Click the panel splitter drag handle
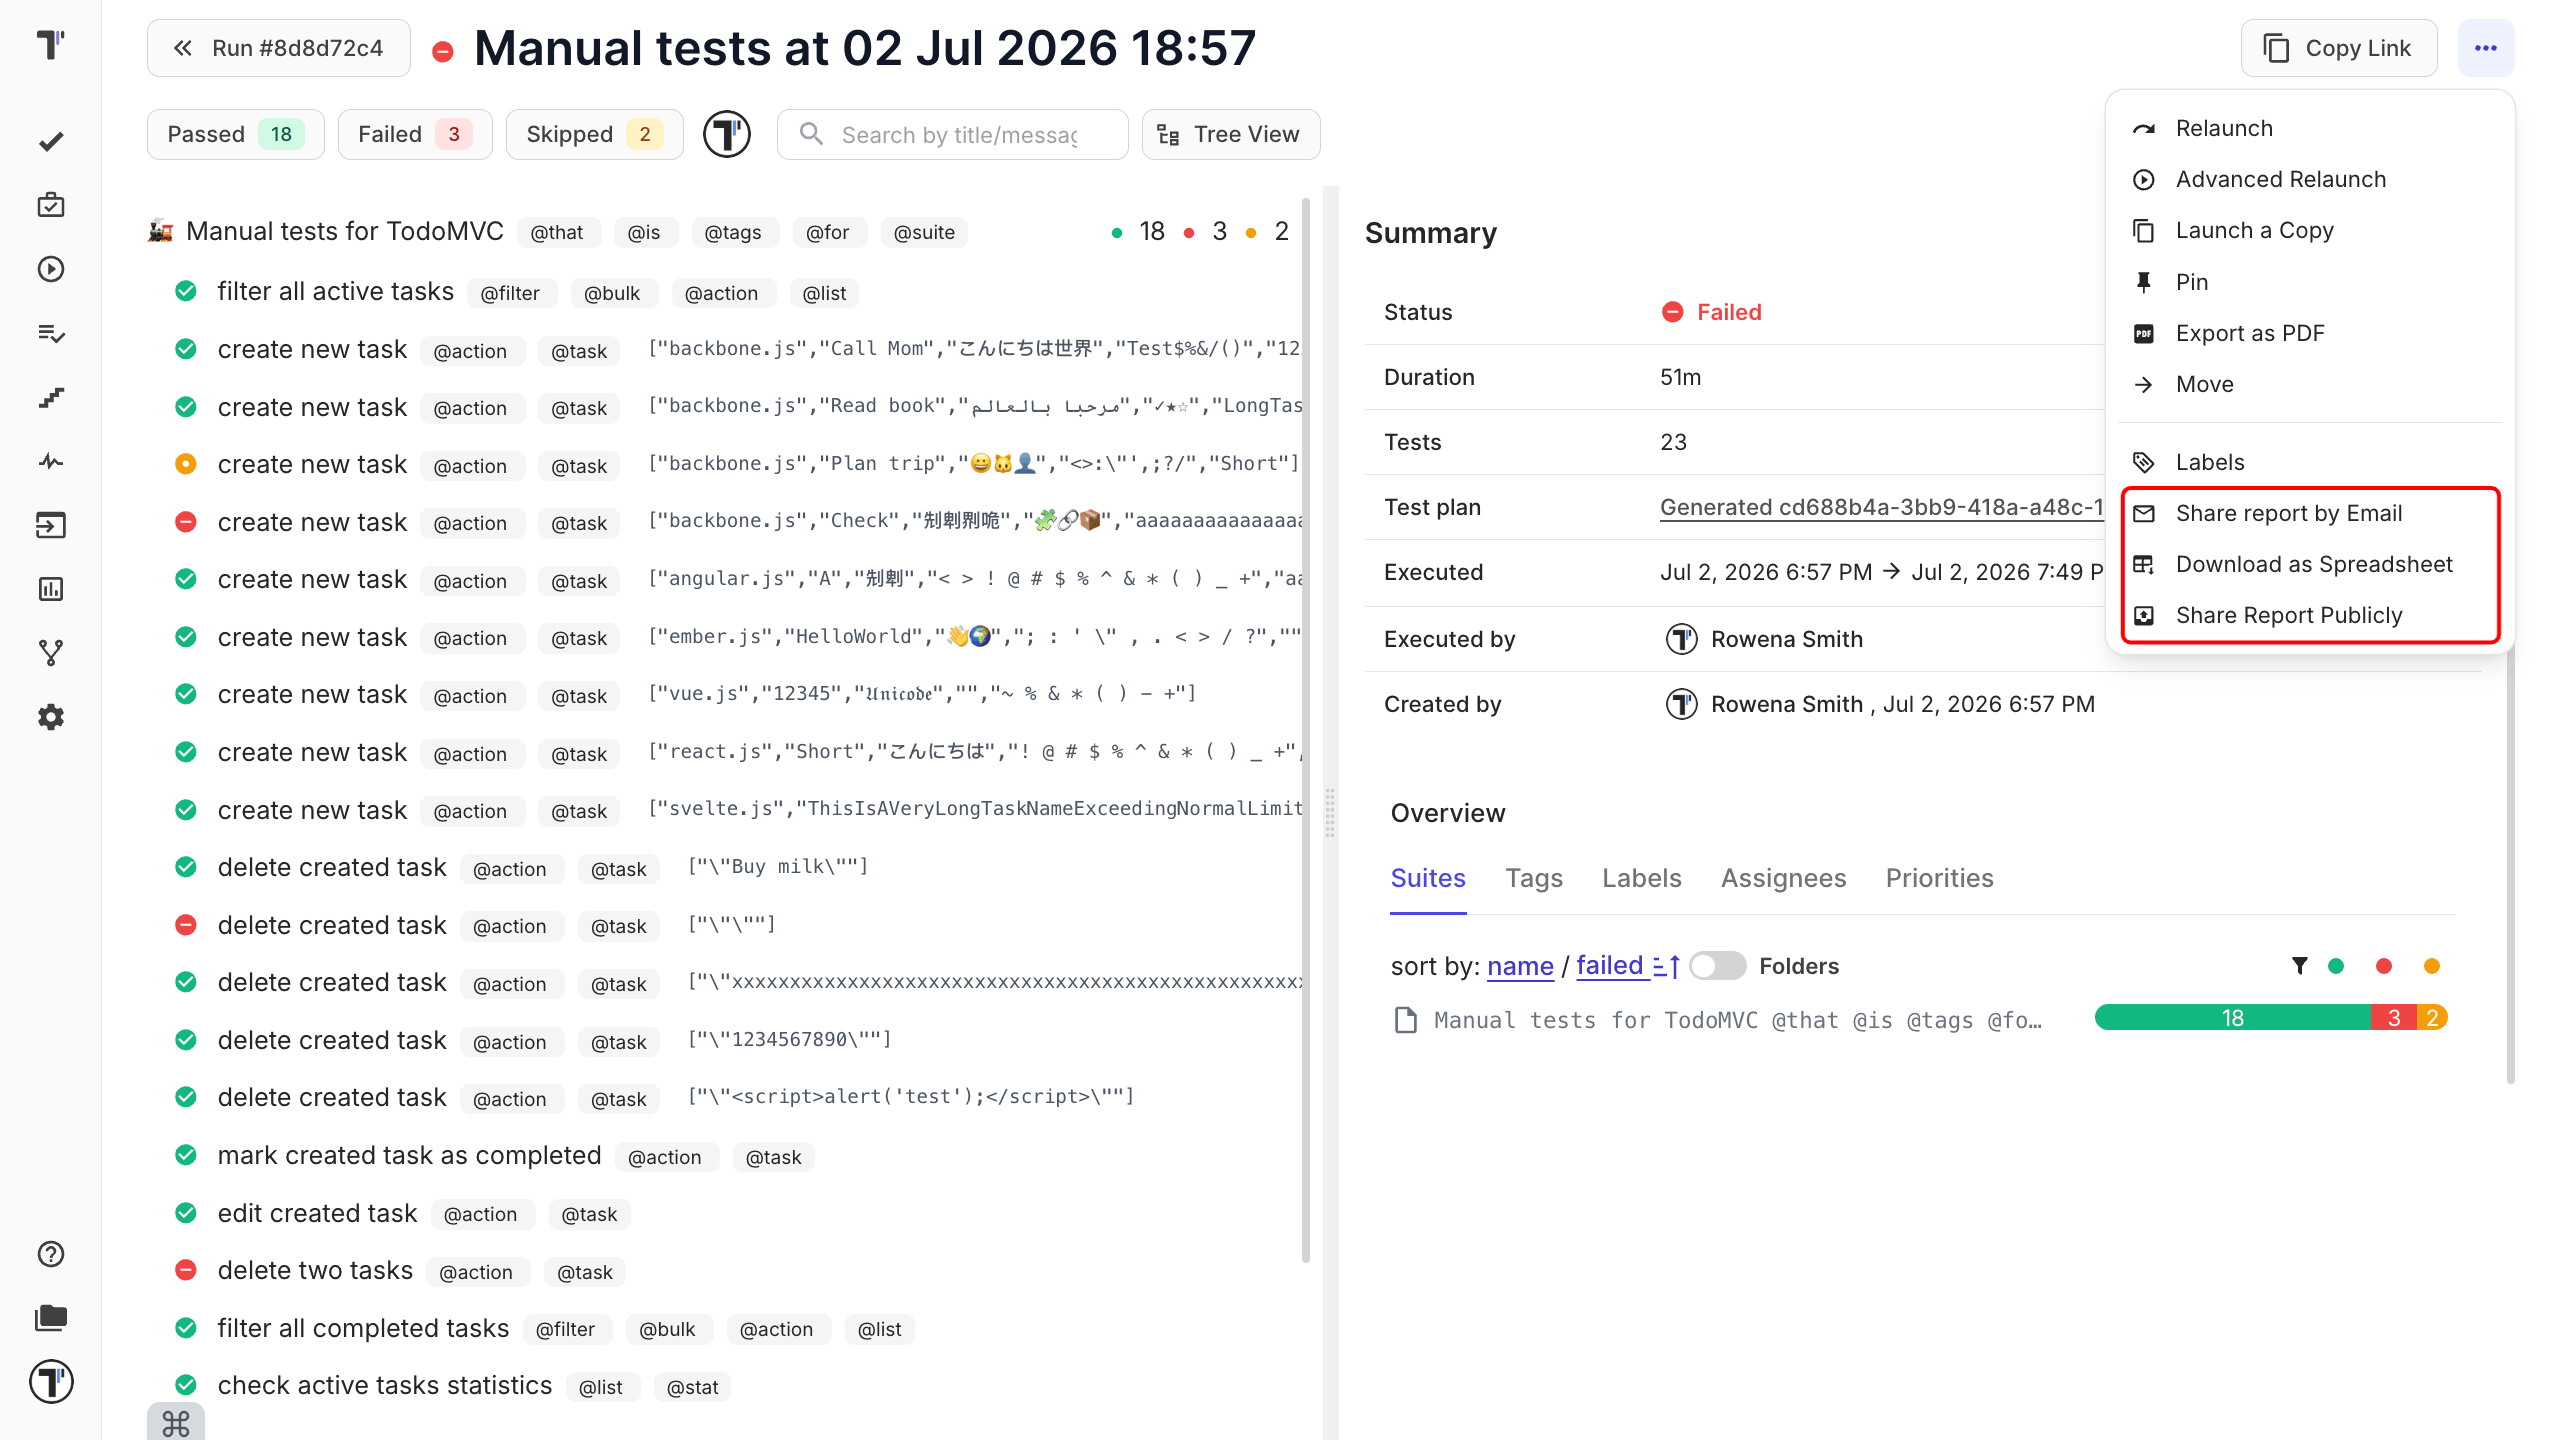This screenshot has height=1440, width=2560. click(1330, 812)
